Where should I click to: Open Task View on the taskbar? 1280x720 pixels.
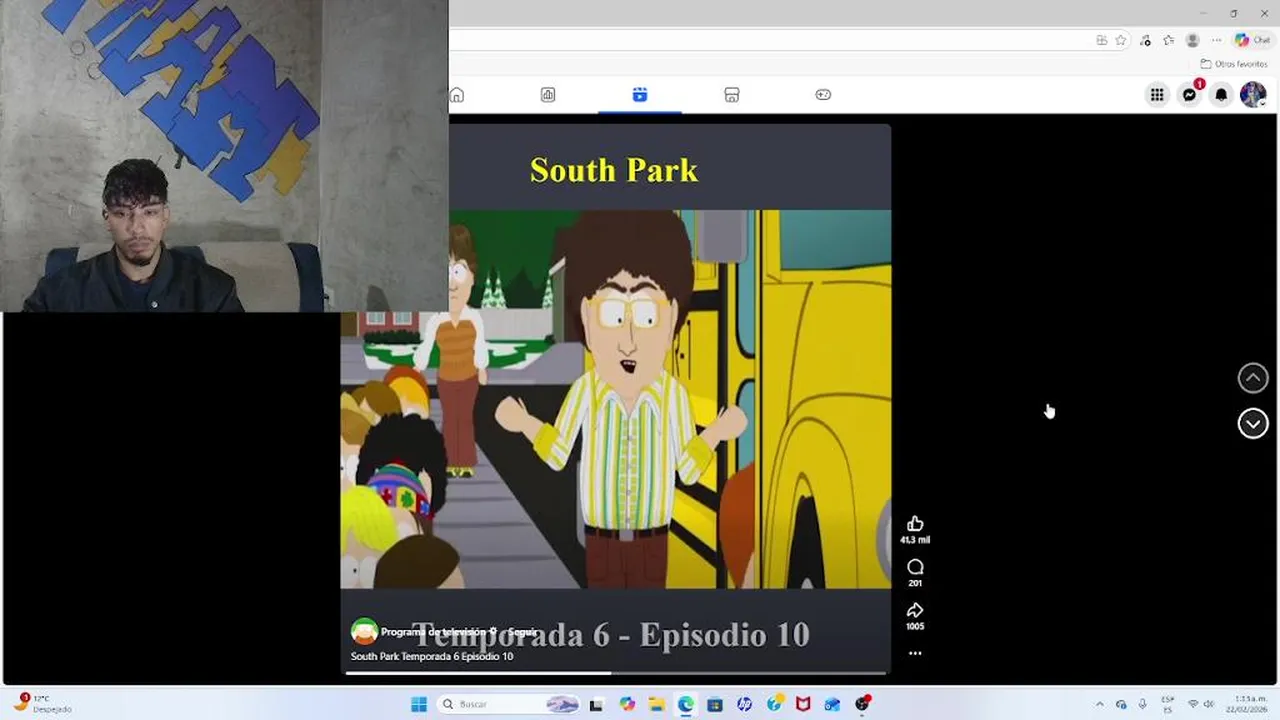coord(596,704)
